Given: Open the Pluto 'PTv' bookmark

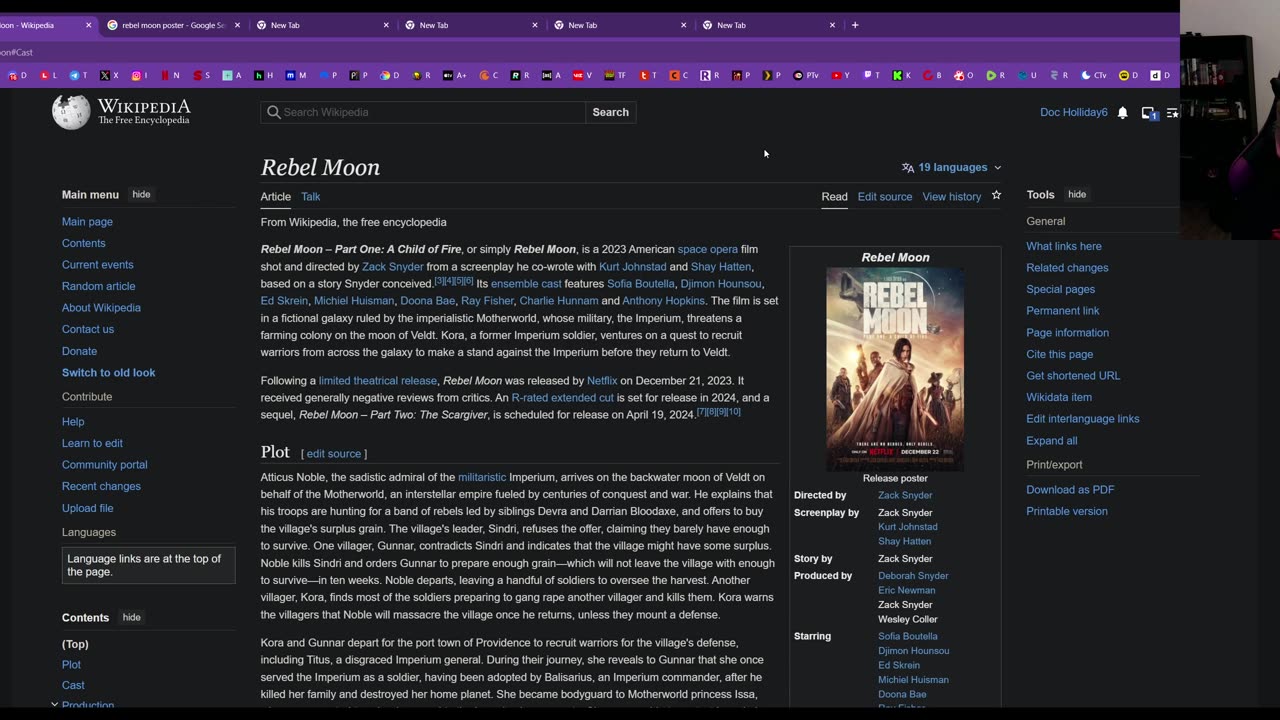Looking at the screenshot, I should click(806, 75).
